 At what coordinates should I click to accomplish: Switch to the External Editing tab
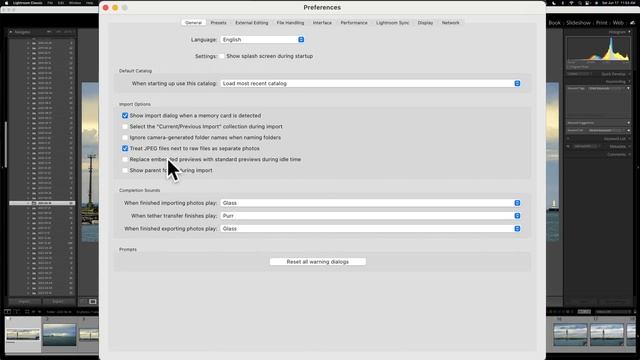click(x=252, y=23)
